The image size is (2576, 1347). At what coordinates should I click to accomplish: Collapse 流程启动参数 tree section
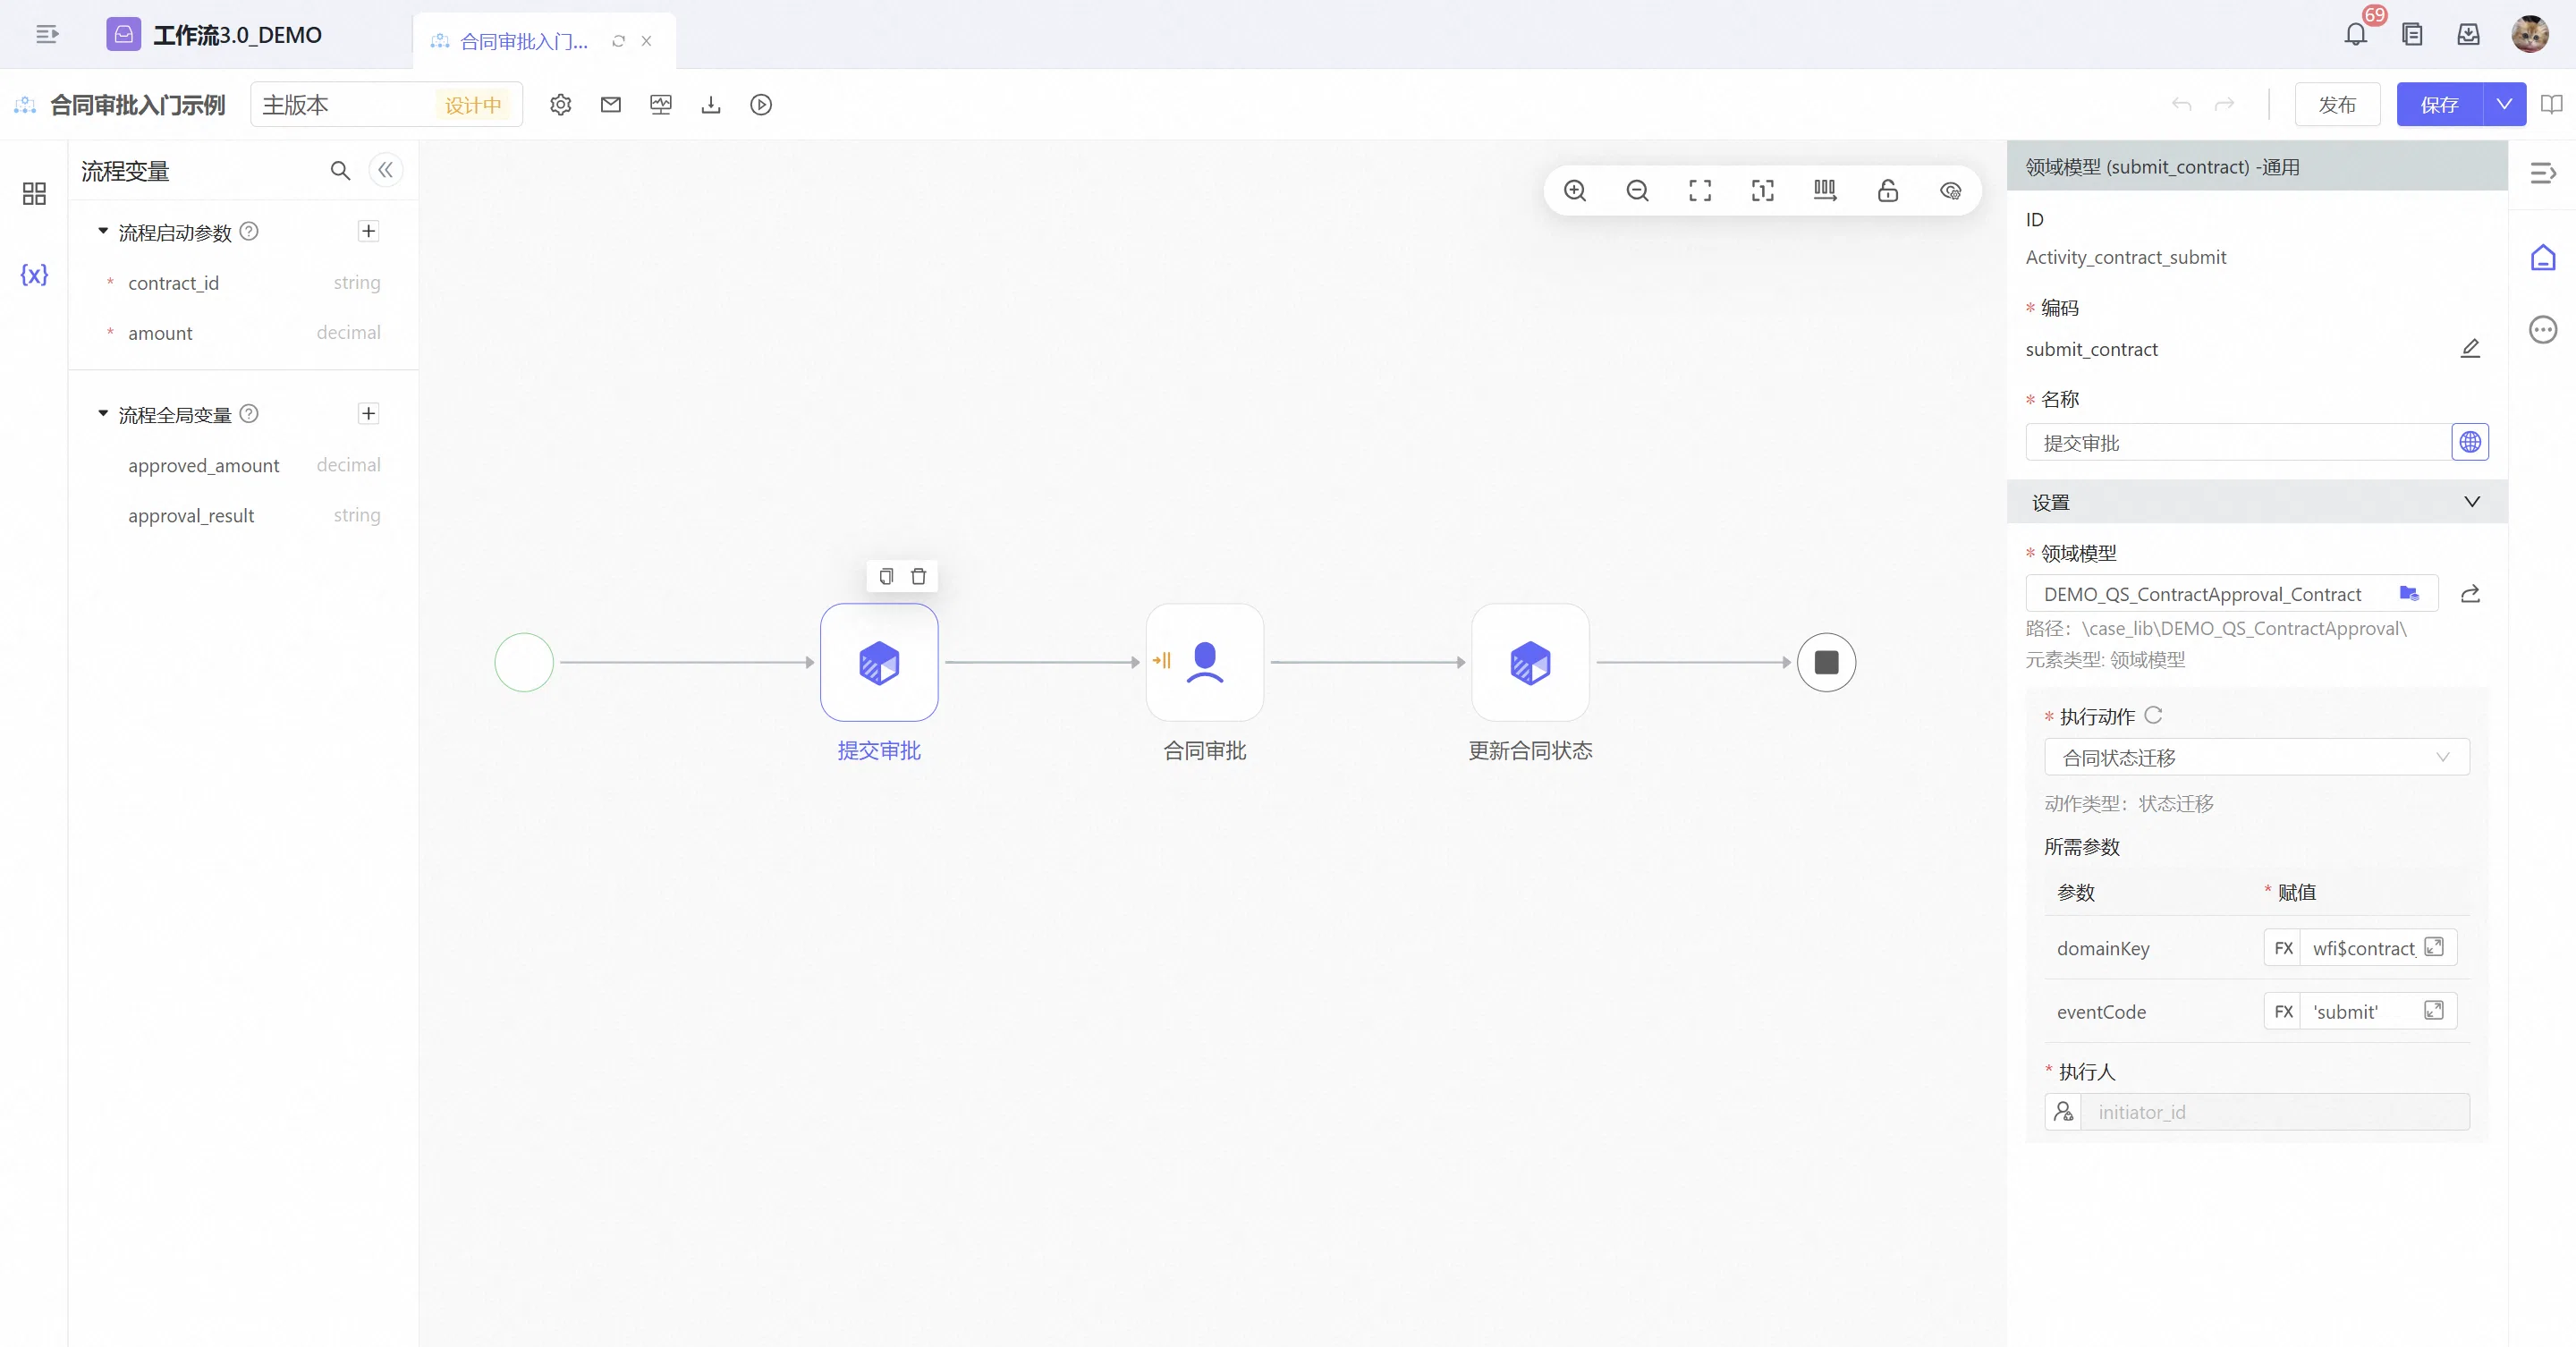[x=103, y=231]
